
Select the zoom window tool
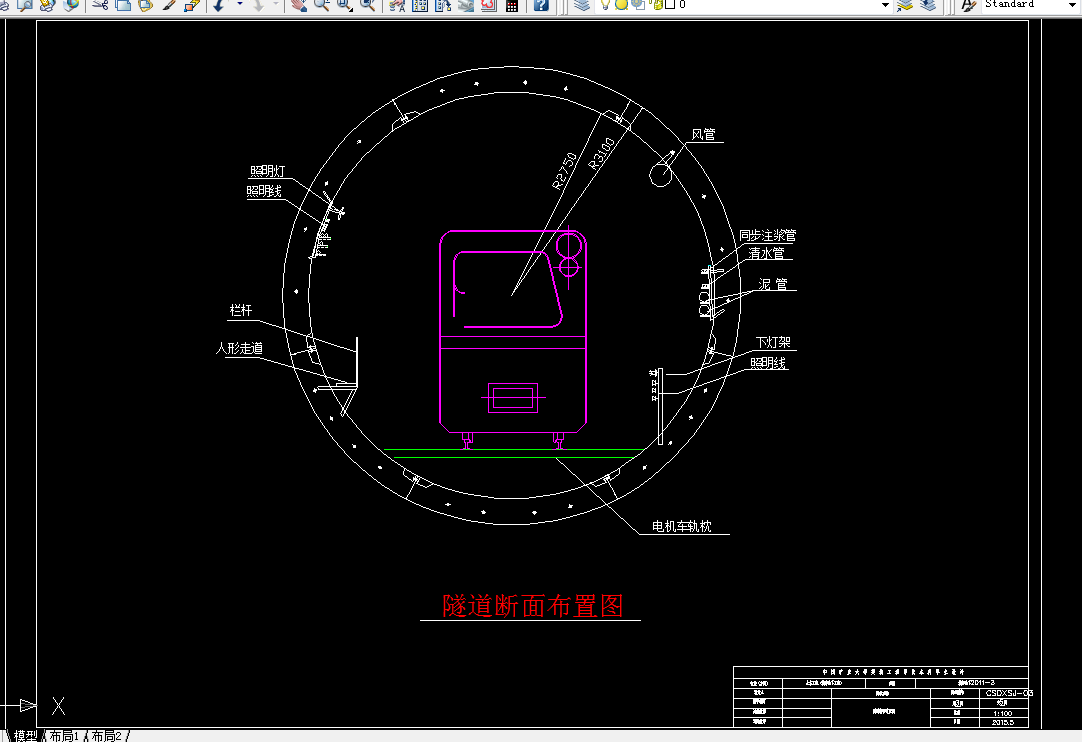pyautogui.click(x=344, y=5)
